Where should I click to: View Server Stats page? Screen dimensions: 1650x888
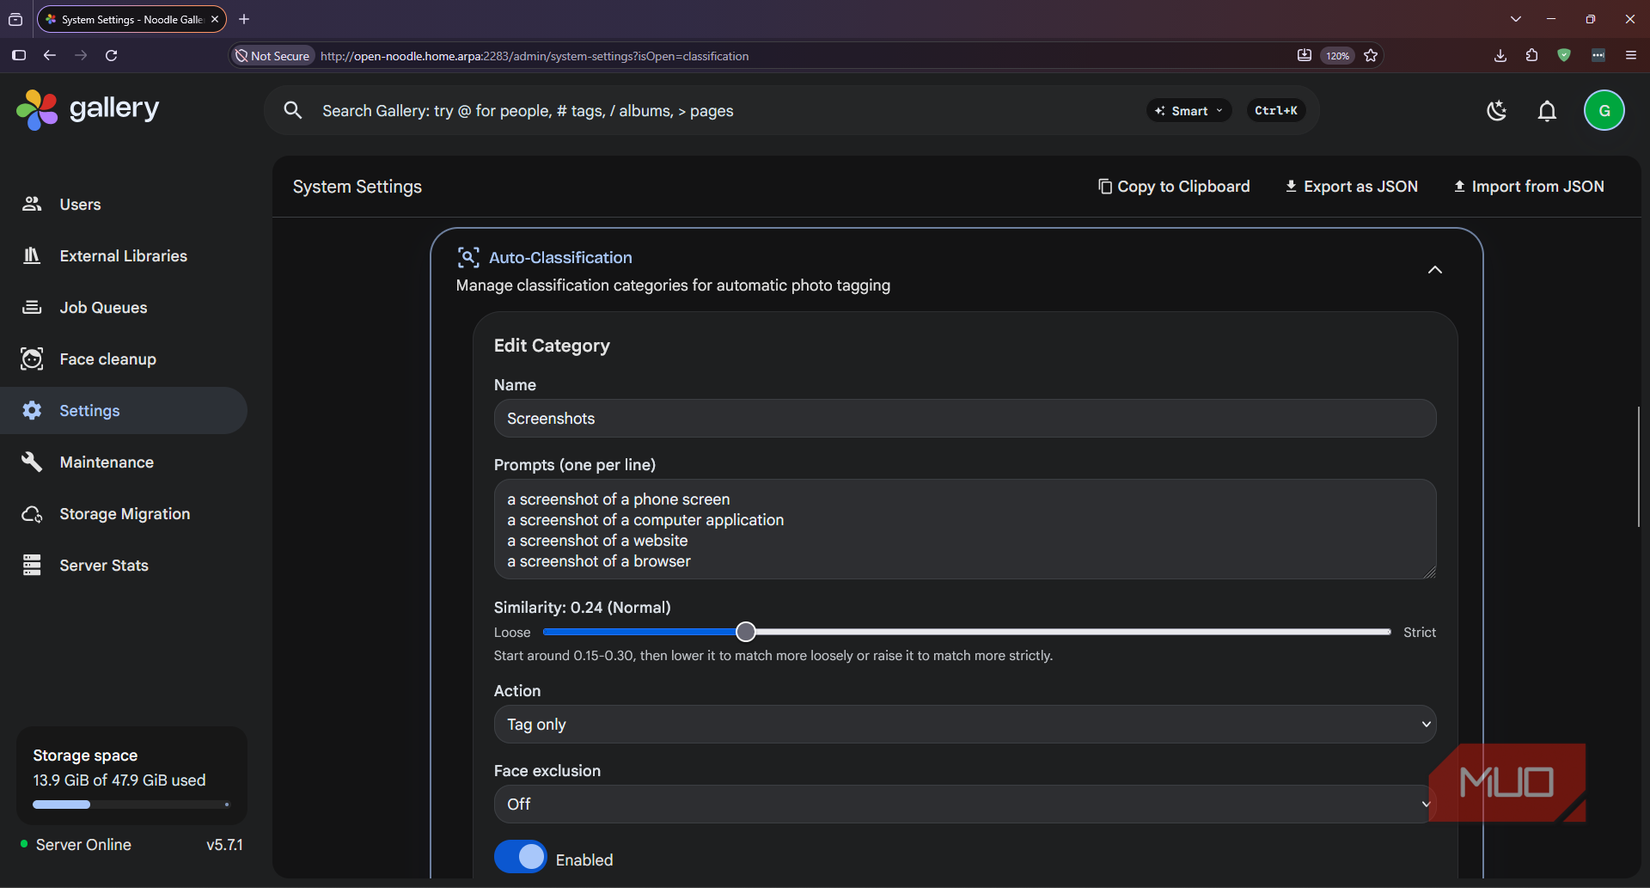[124, 565]
